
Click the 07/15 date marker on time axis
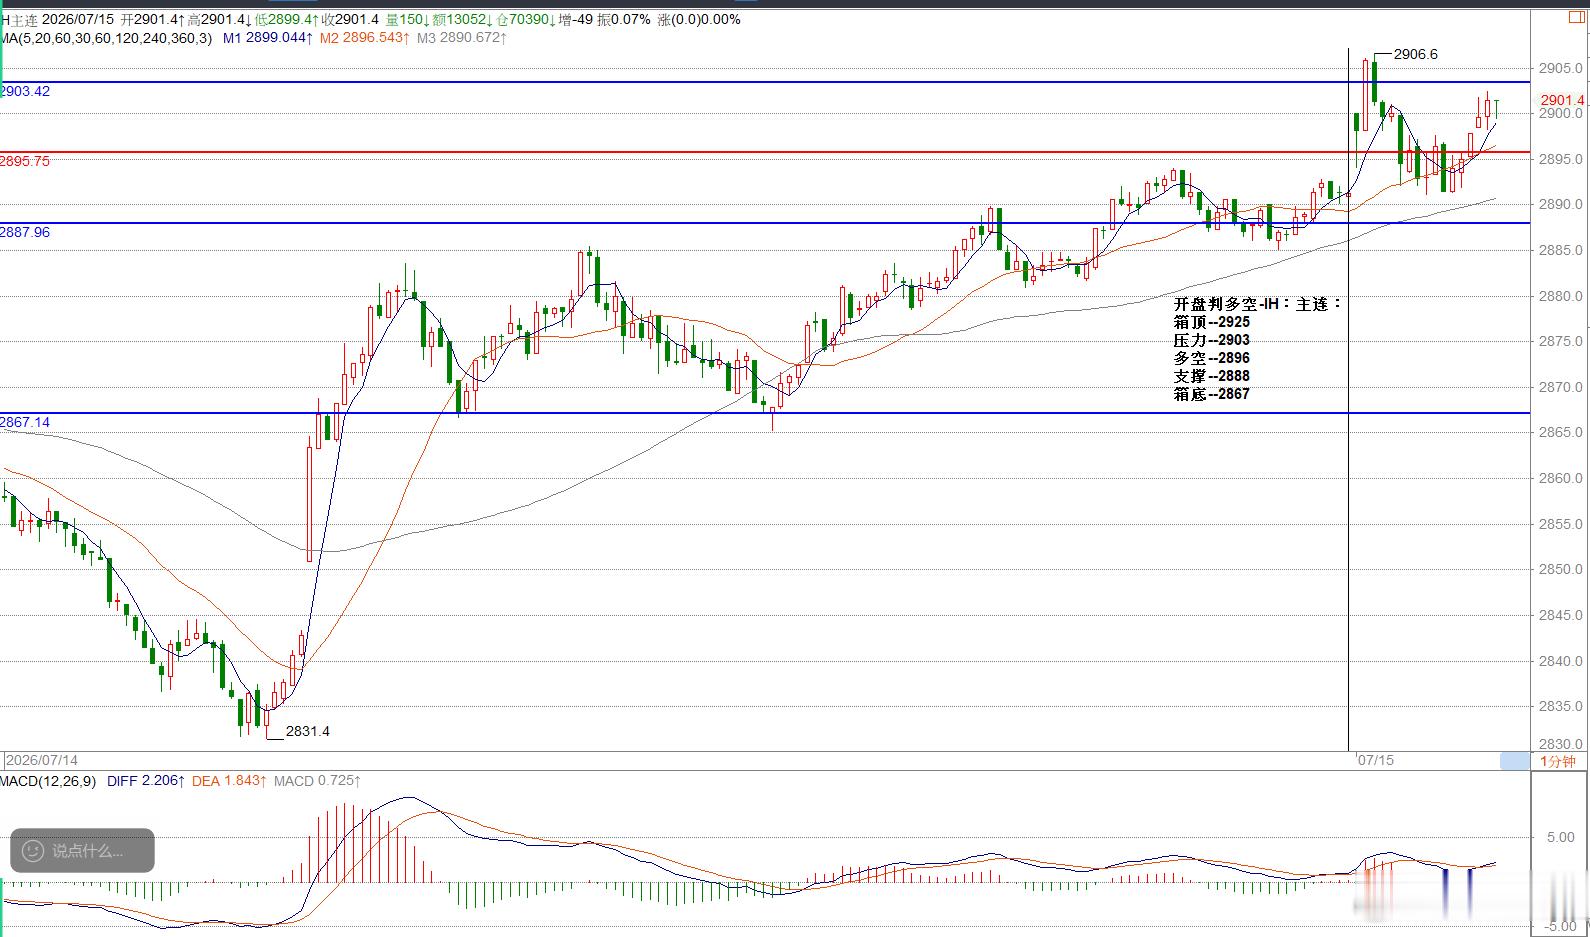pos(1375,761)
